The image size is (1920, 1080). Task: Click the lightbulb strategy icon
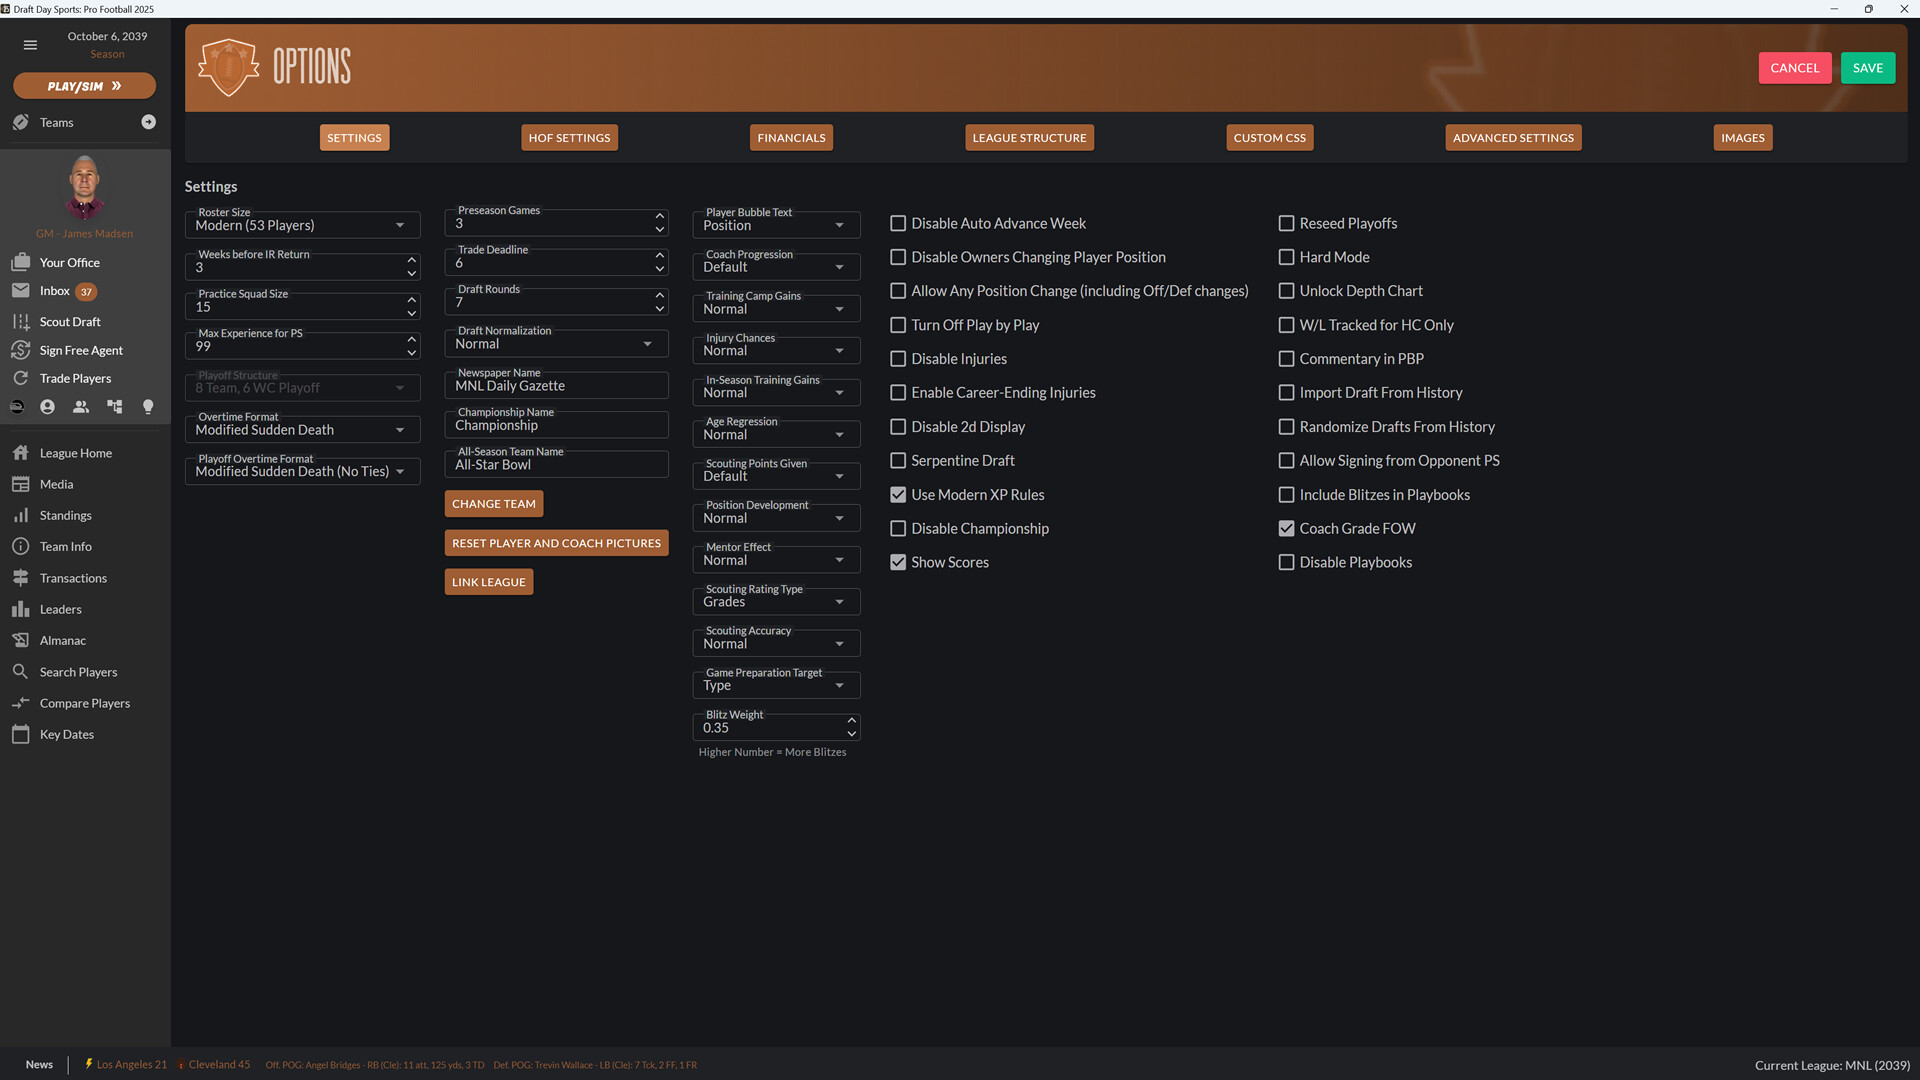pos(148,407)
